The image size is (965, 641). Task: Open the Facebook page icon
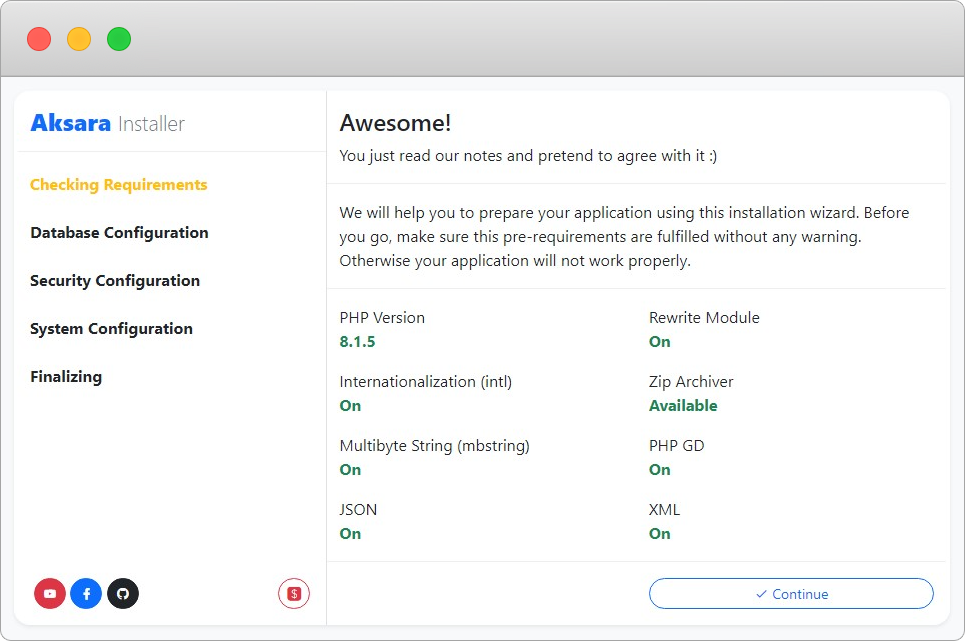click(86, 594)
